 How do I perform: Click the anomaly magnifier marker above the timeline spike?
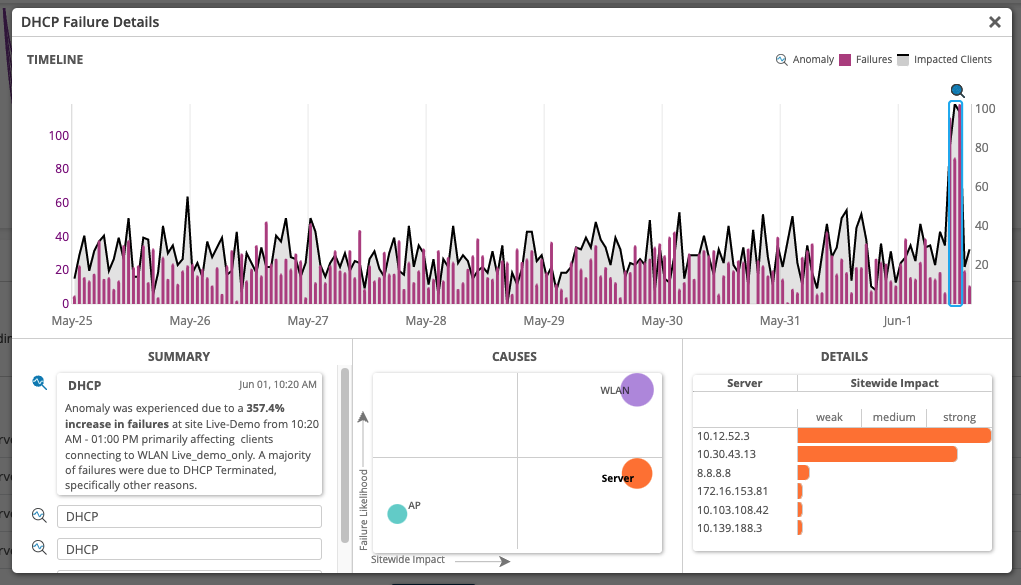(957, 91)
